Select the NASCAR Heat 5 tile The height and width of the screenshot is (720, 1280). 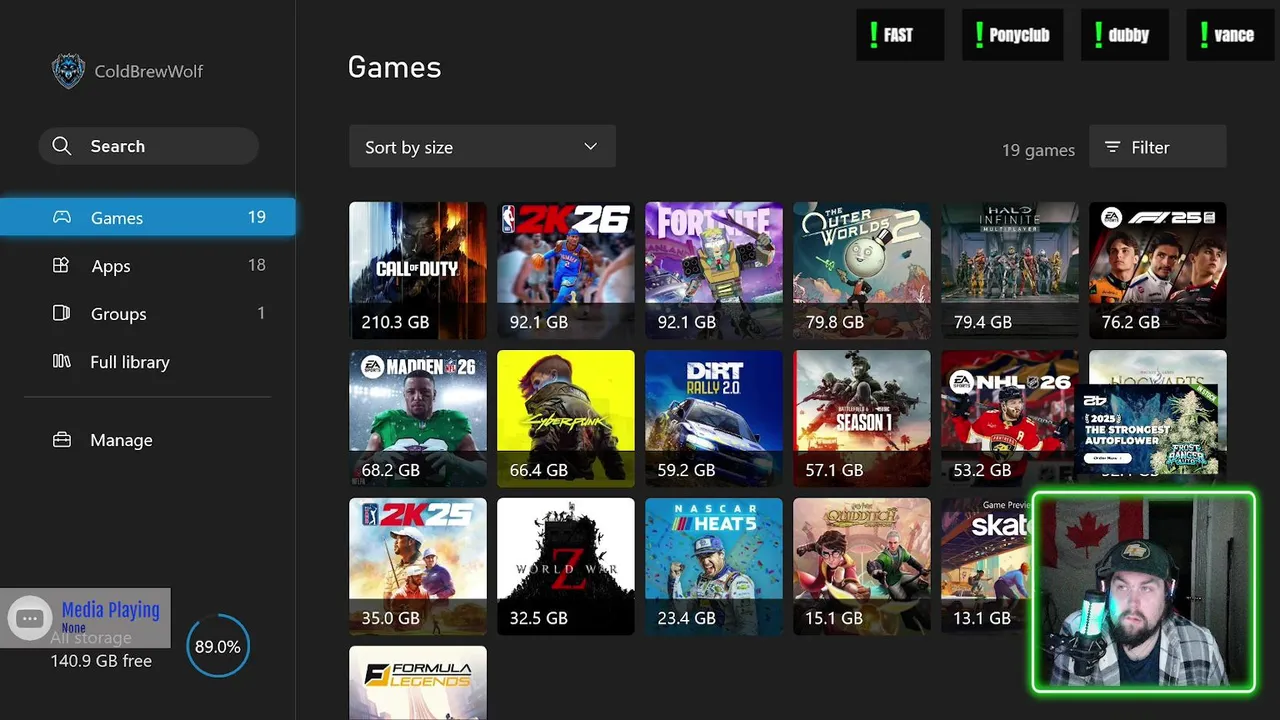(714, 566)
